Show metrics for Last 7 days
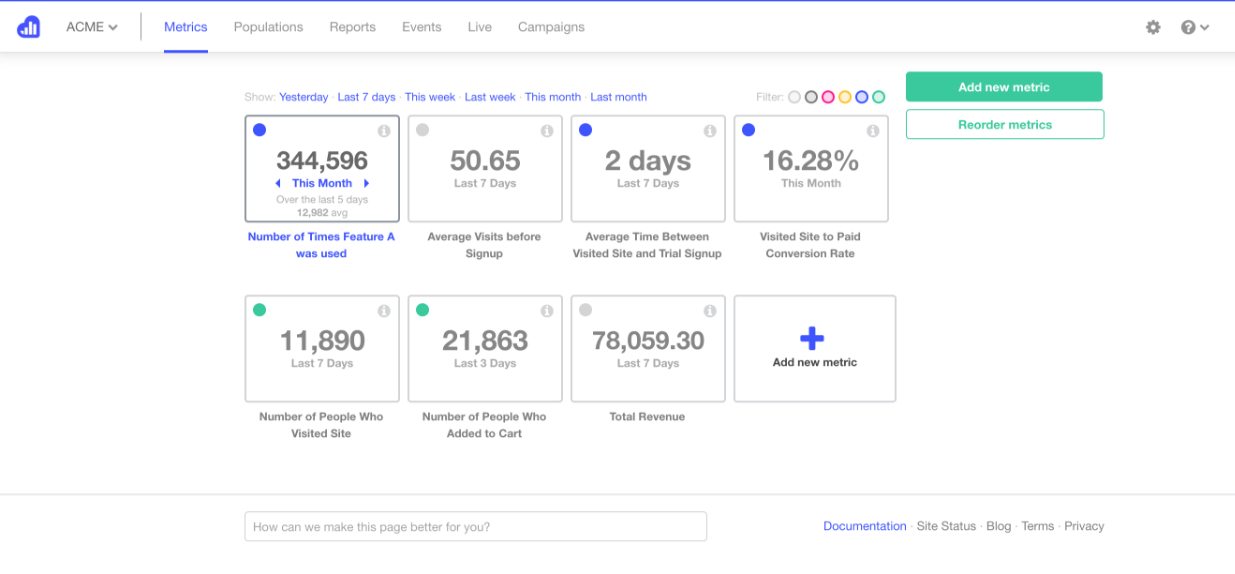The image size is (1235, 574). pyautogui.click(x=366, y=97)
